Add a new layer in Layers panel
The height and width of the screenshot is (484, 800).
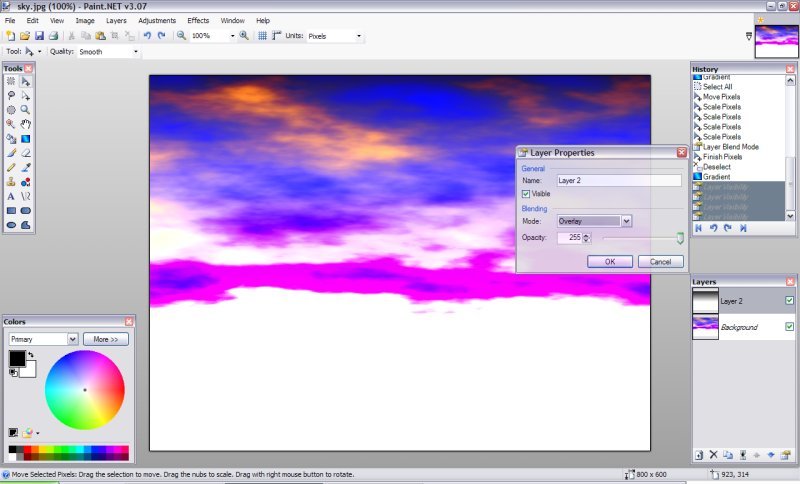pos(698,455)
